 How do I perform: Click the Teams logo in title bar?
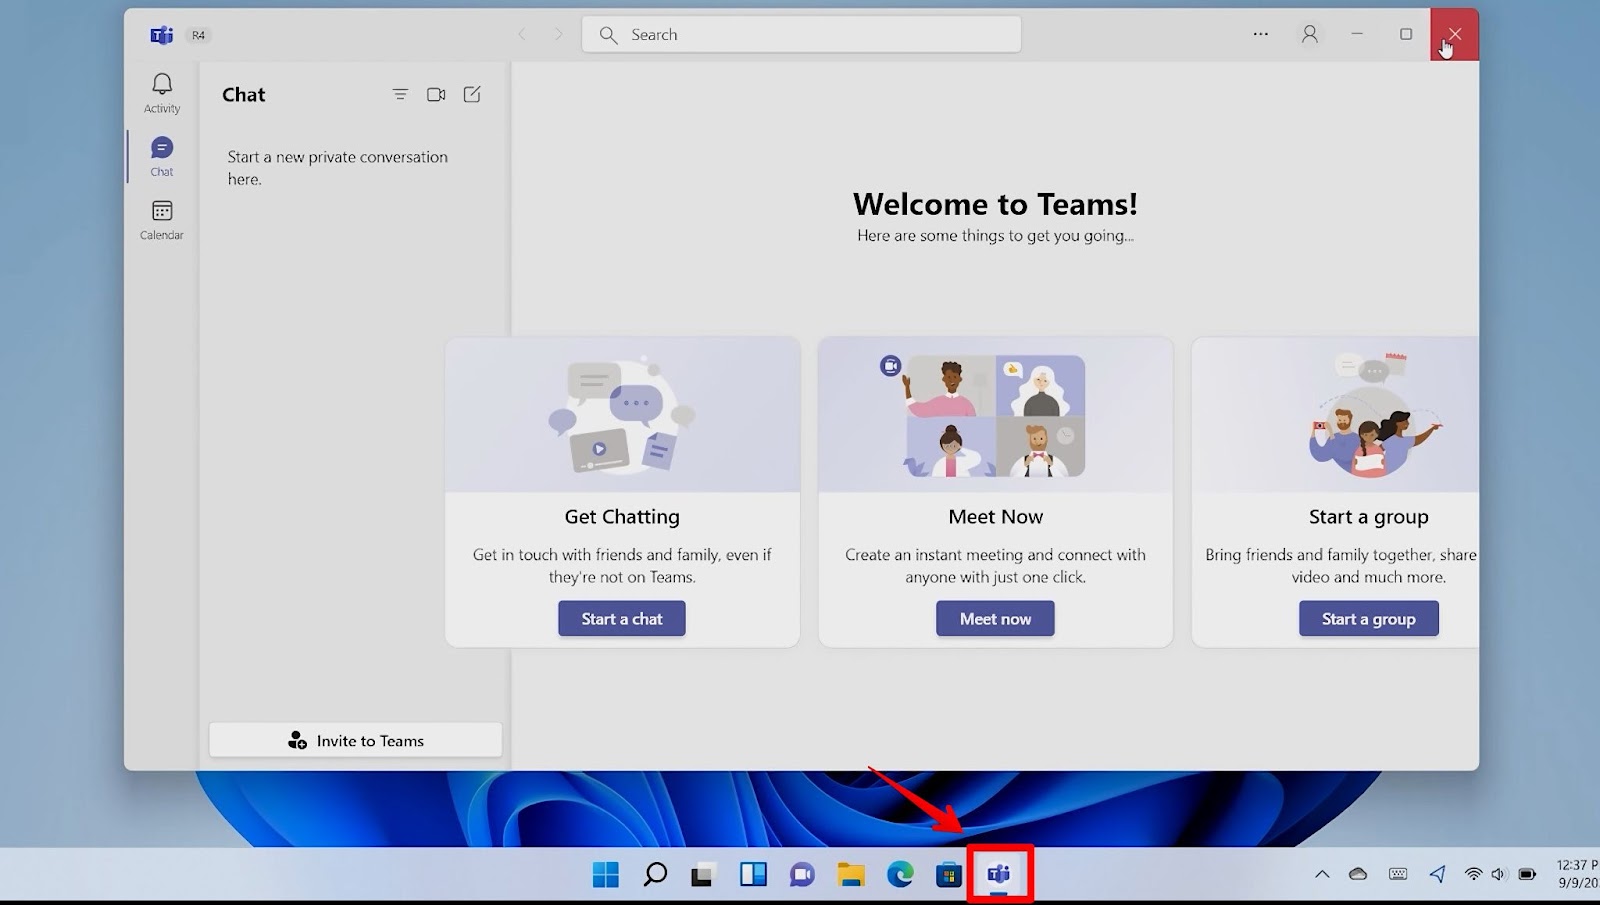(162, 35)
